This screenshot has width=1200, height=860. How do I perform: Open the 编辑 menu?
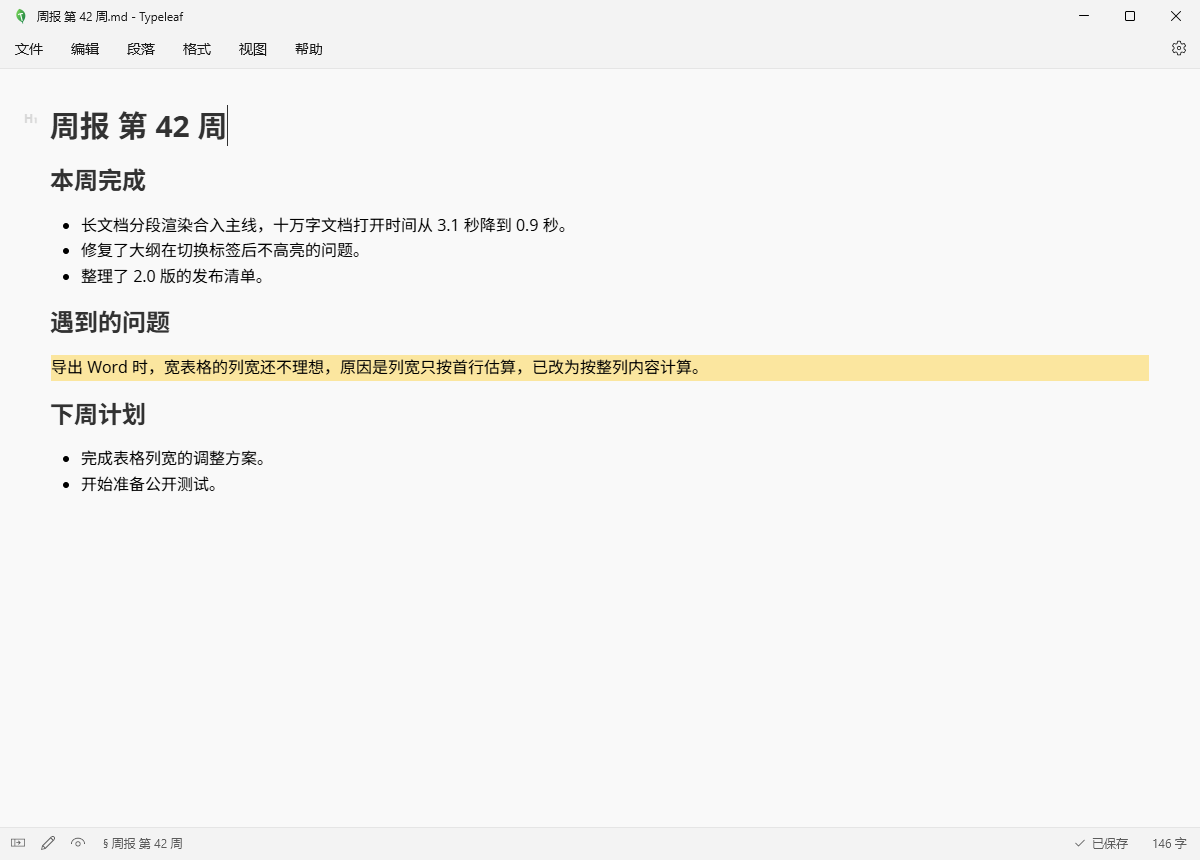[85, 49]
